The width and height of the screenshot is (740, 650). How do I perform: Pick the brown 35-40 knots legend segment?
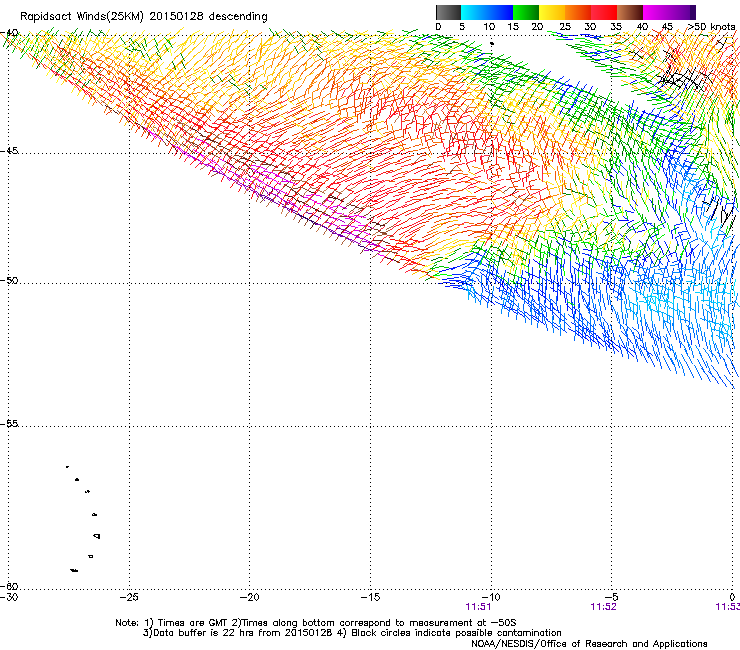coord(630,12)
